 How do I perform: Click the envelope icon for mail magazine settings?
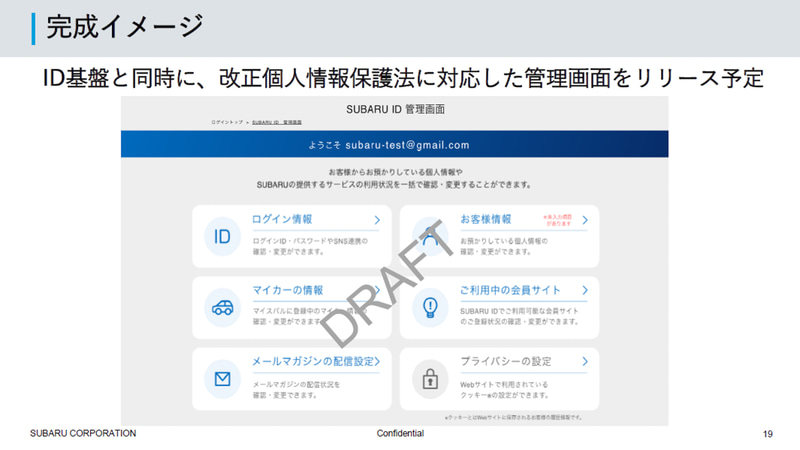[222, 379]
